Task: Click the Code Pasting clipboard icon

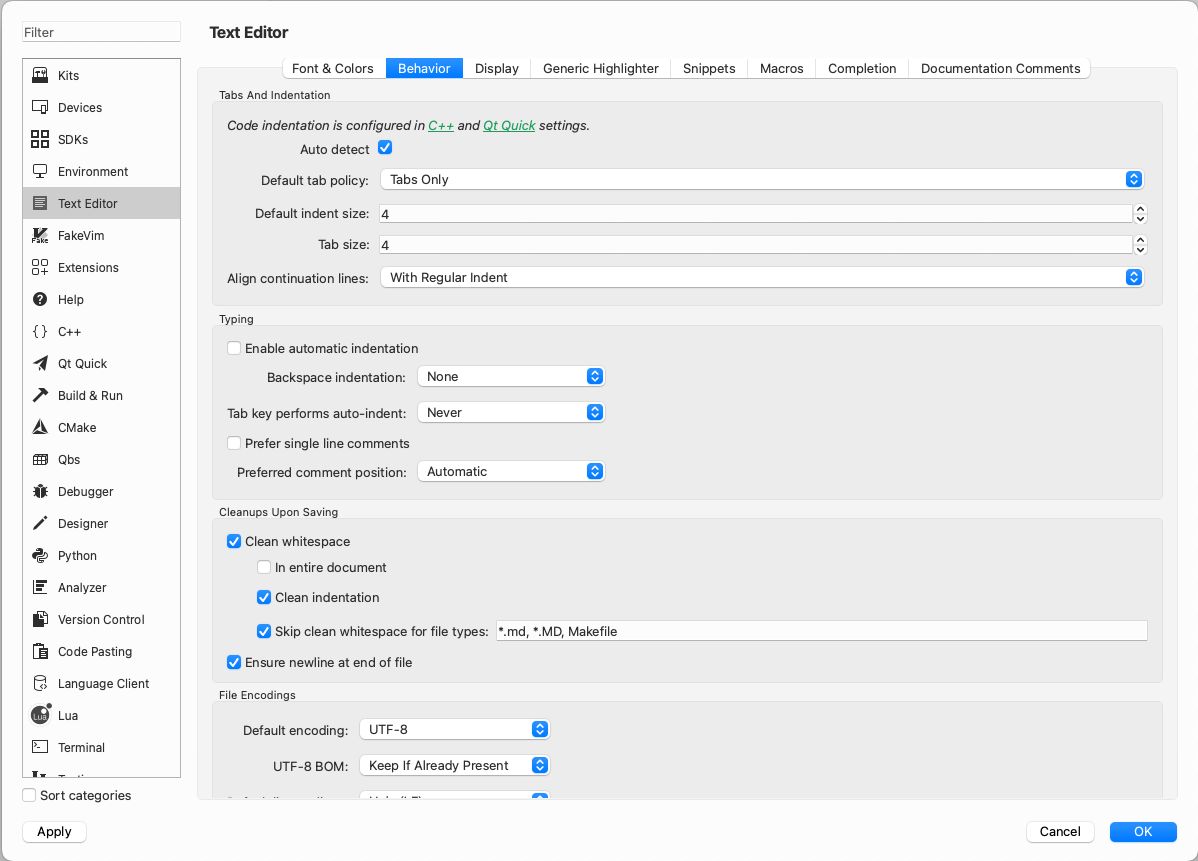Action: 40,652
